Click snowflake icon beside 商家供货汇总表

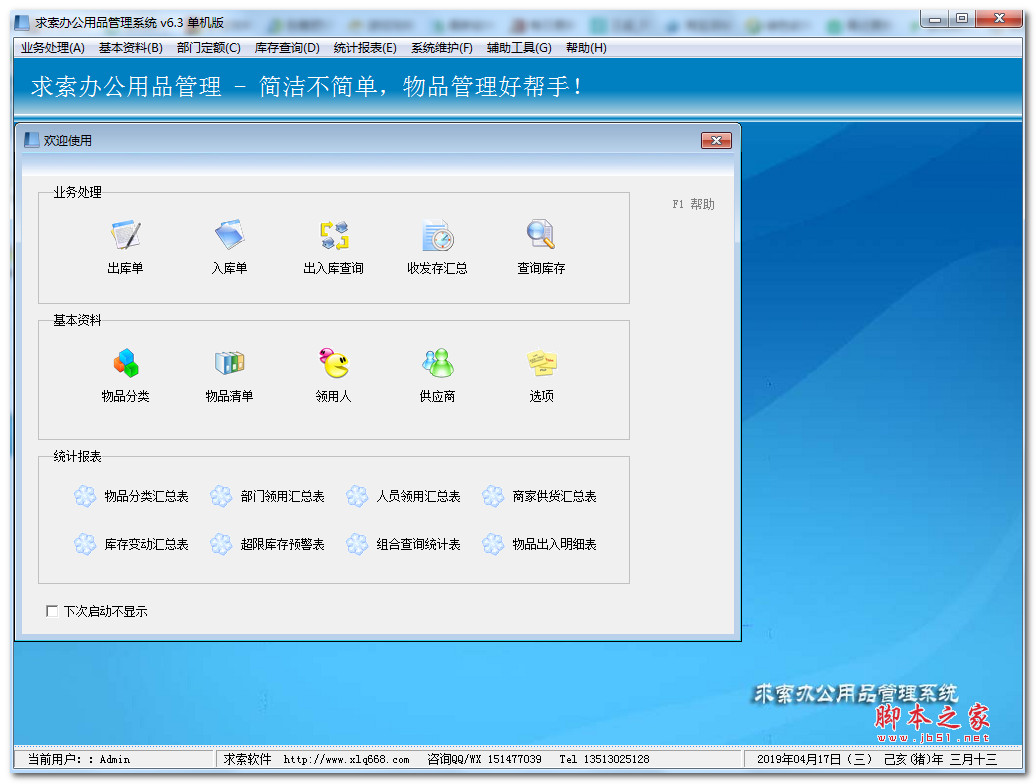pyautogui.click(x=493, y=496)
